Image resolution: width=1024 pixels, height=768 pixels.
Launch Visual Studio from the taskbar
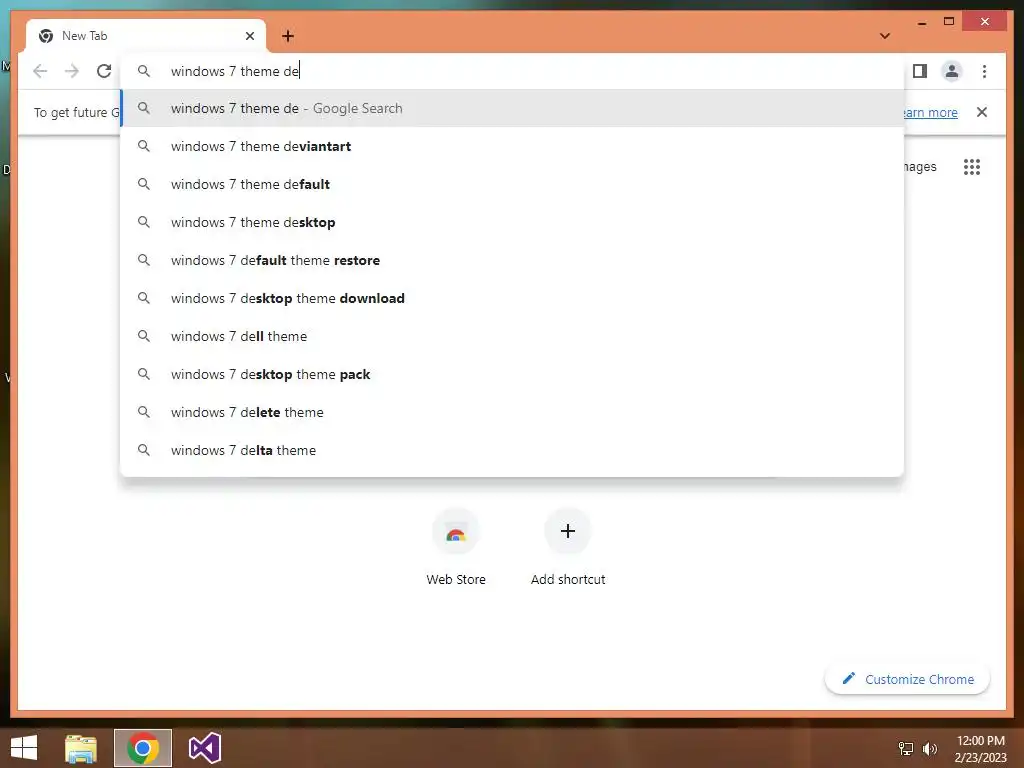[x=204, y=748]
